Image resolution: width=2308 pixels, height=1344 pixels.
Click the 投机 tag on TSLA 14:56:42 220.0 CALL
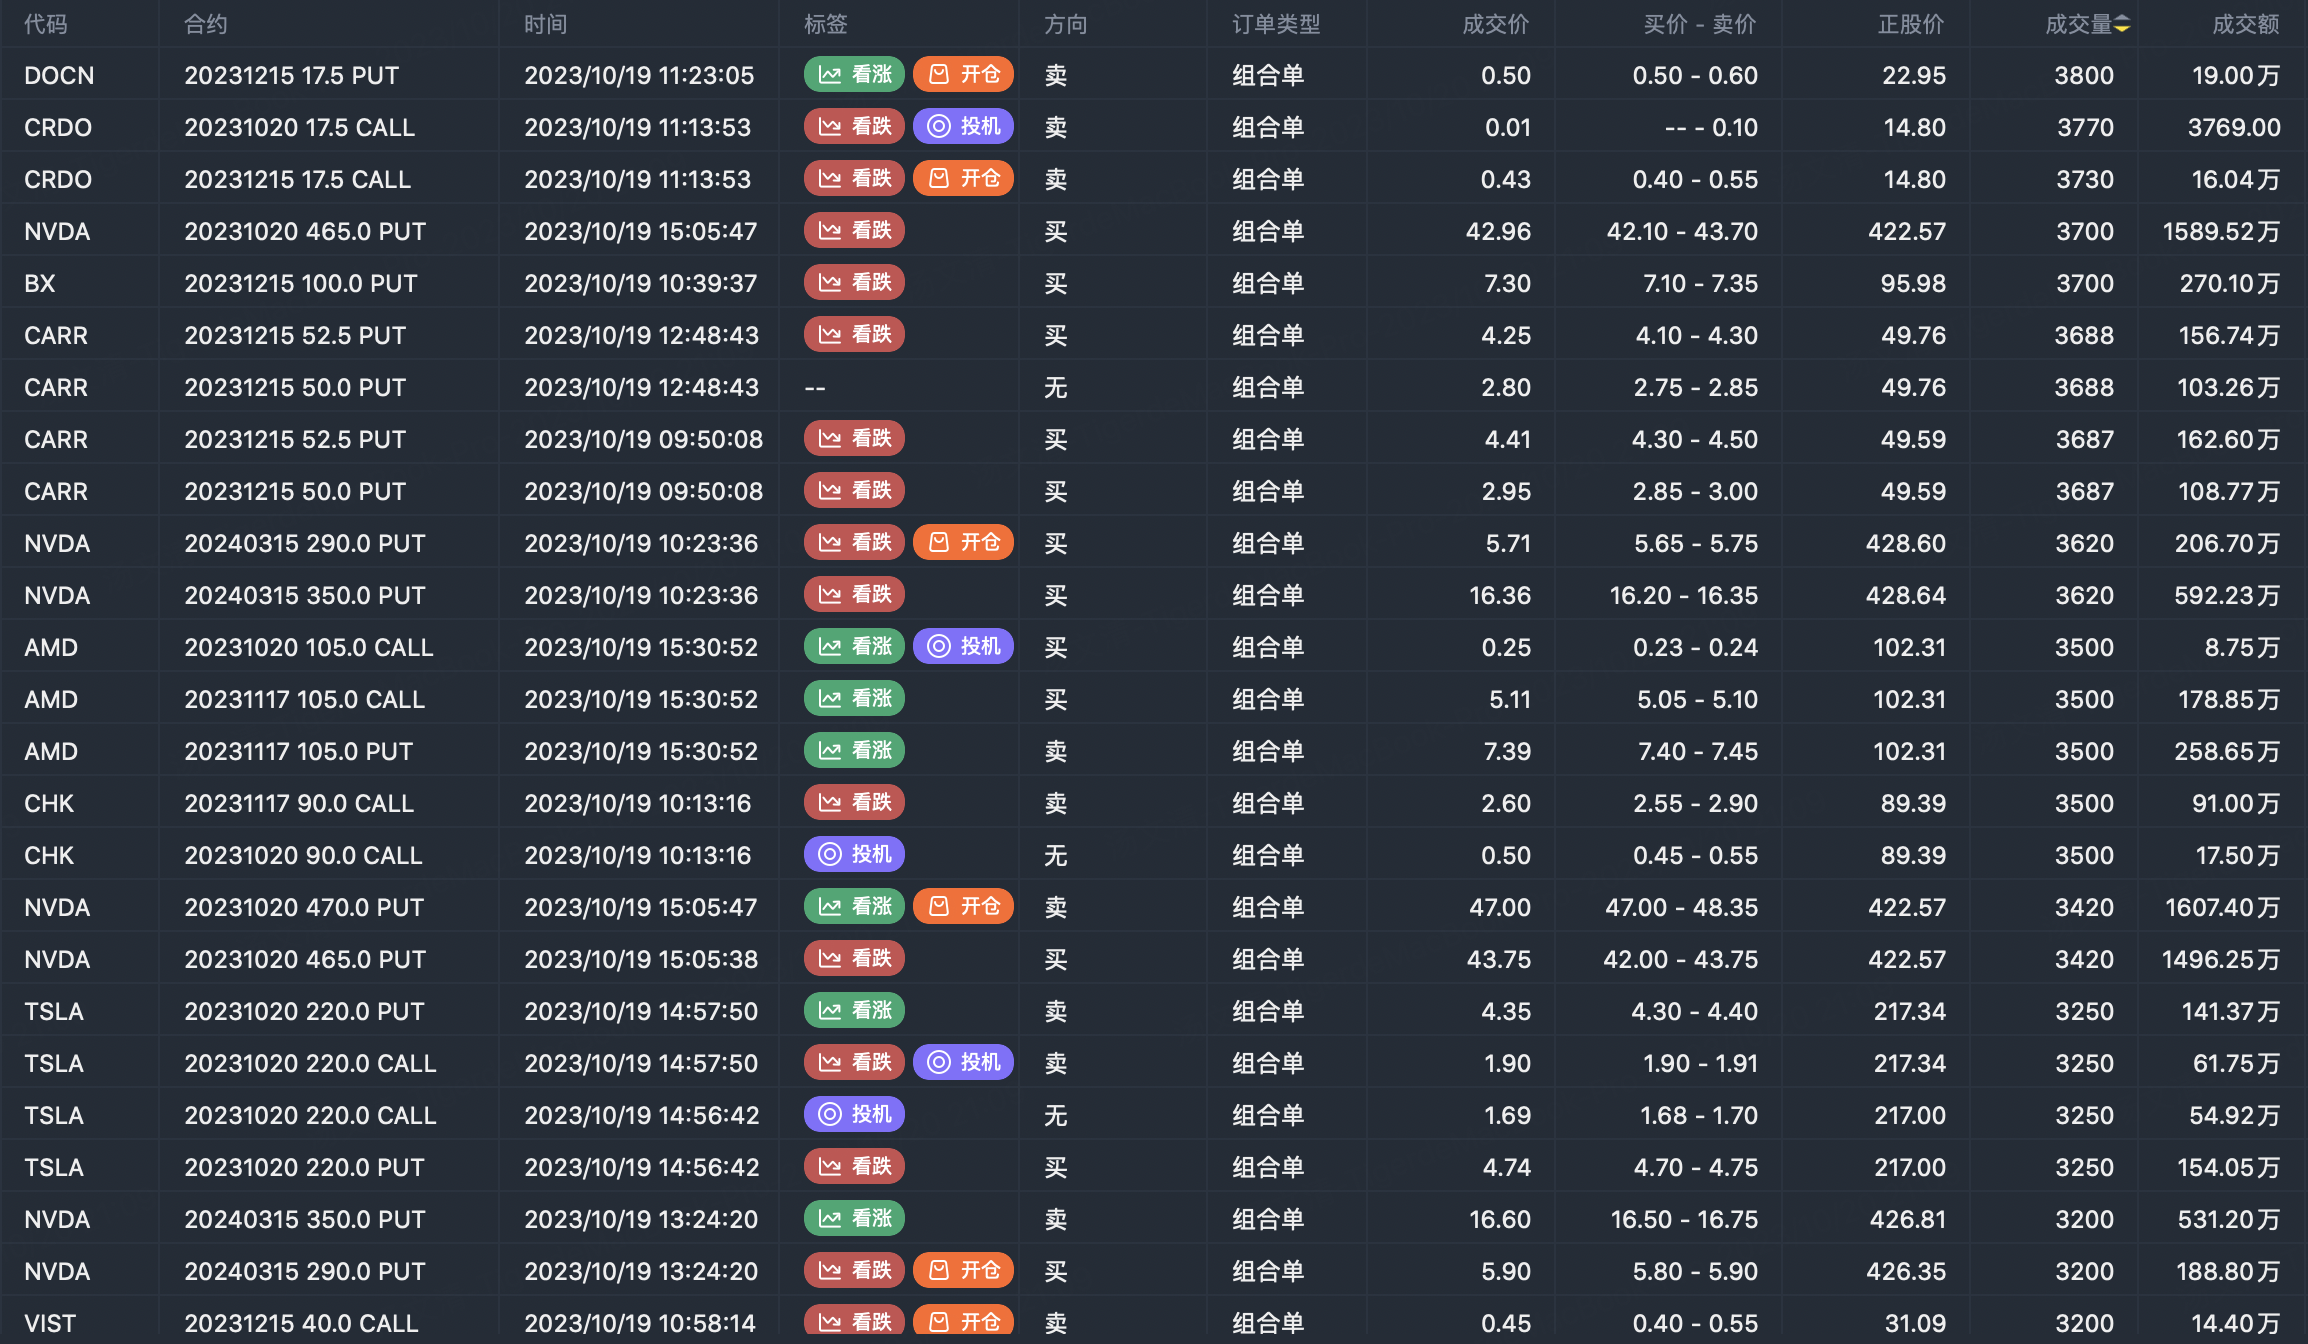[854, 1114]
